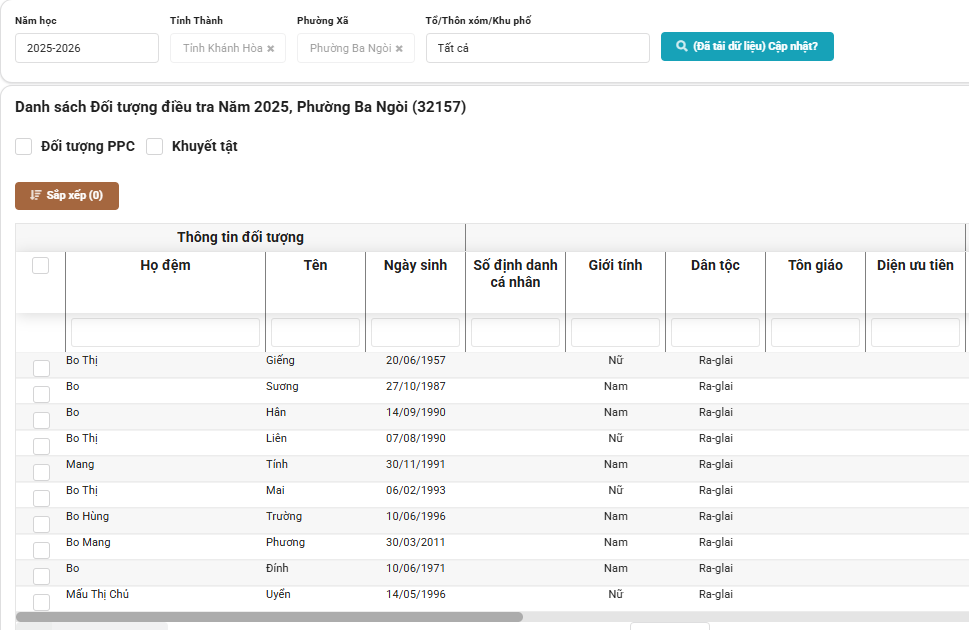The height and width of the screenshot is (630, 969).
Task: Click the Số định danh cá nhân filter input
Action: point(515,333)
